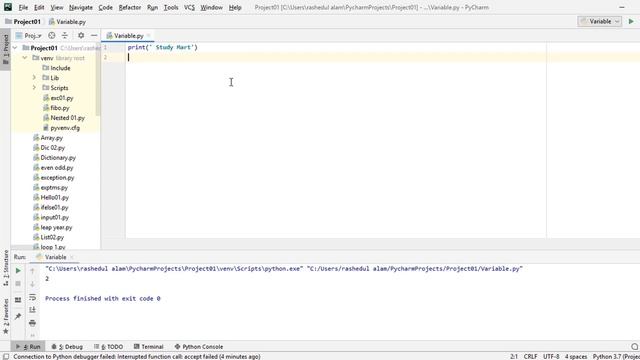Toggle the 1: Project side tab
640x360 pixels.
point(5,49)
